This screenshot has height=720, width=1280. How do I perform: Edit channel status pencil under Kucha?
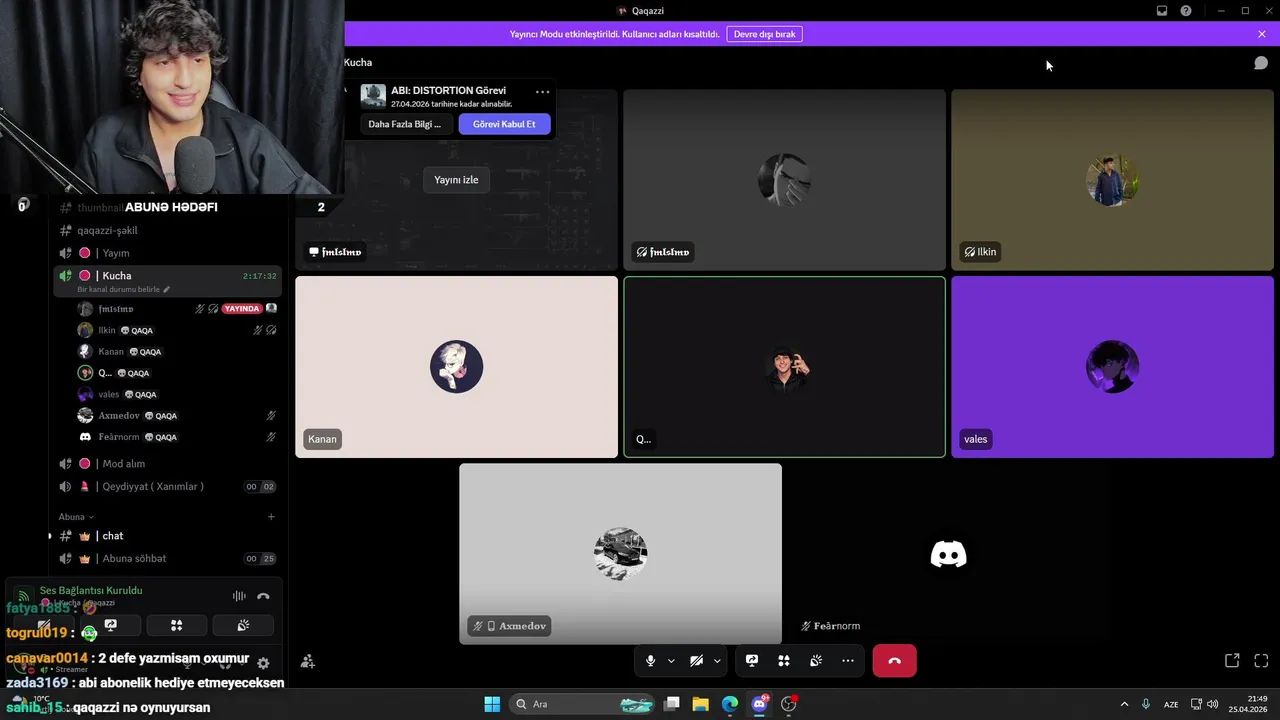click(x=167, y=290)
